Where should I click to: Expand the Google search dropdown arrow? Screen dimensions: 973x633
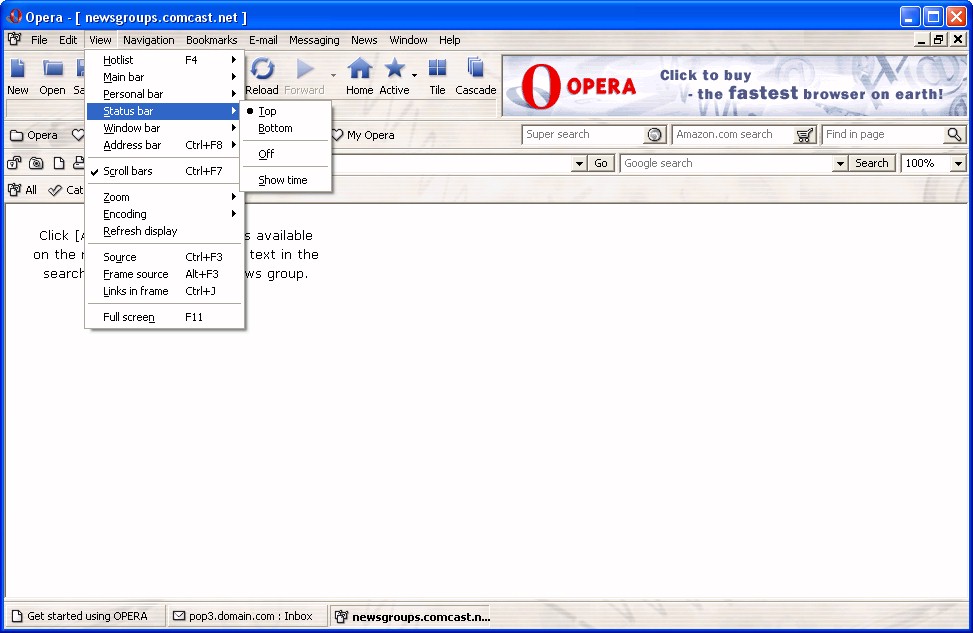(839, 163)
